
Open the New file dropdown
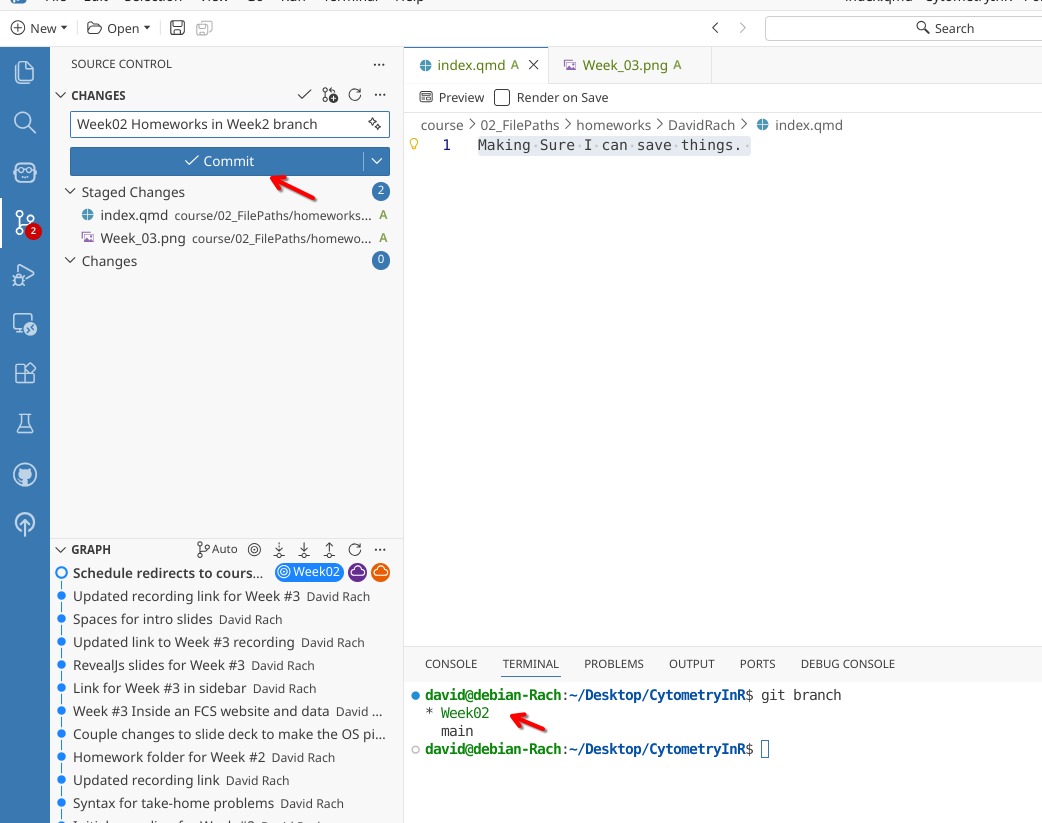click(38, 28)
